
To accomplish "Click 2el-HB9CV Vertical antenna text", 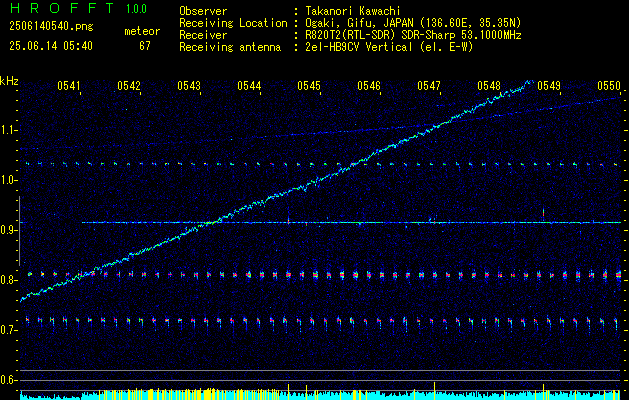I will coord(389,47).
